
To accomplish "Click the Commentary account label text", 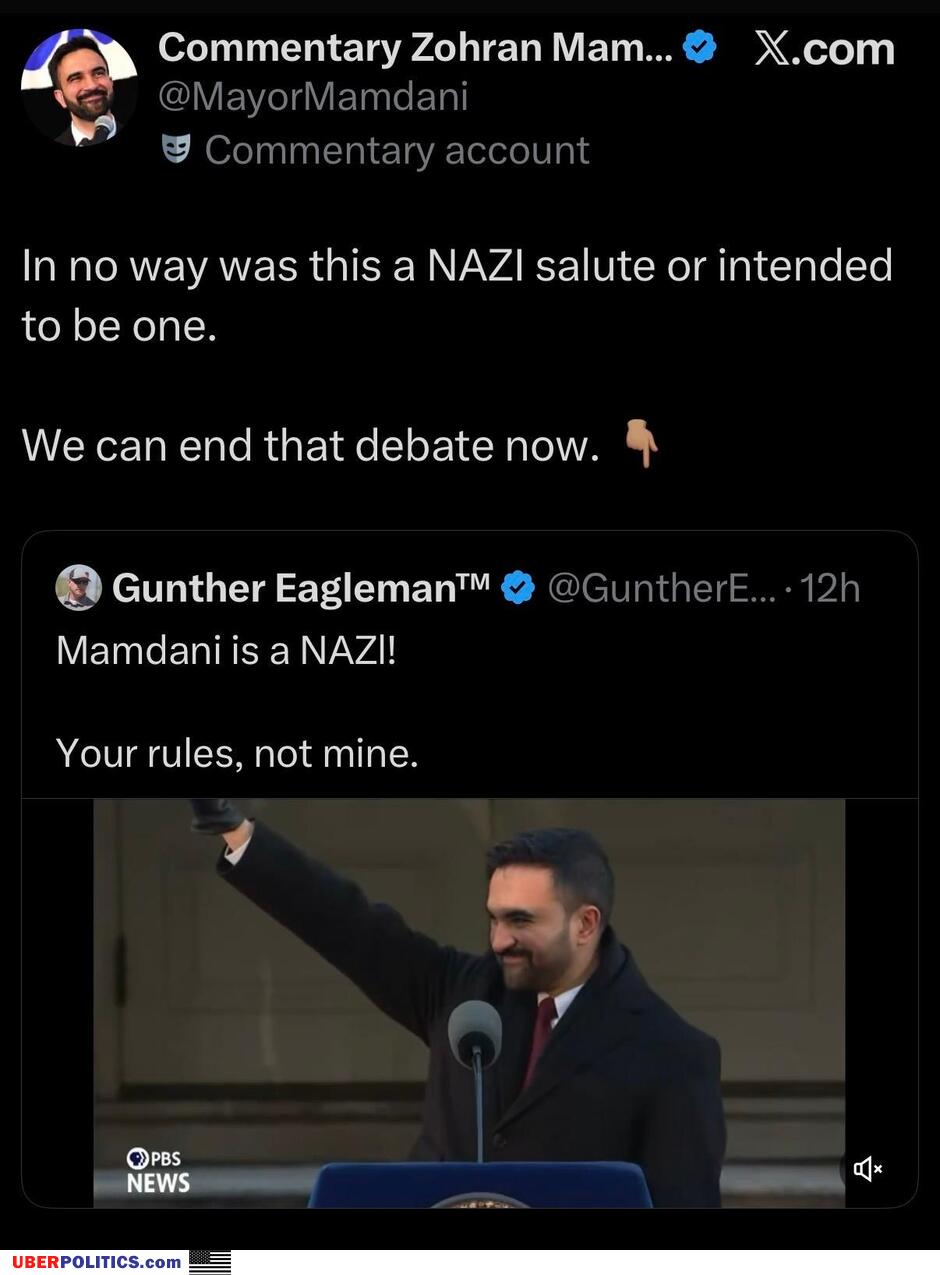I will (x=396, y=150).
